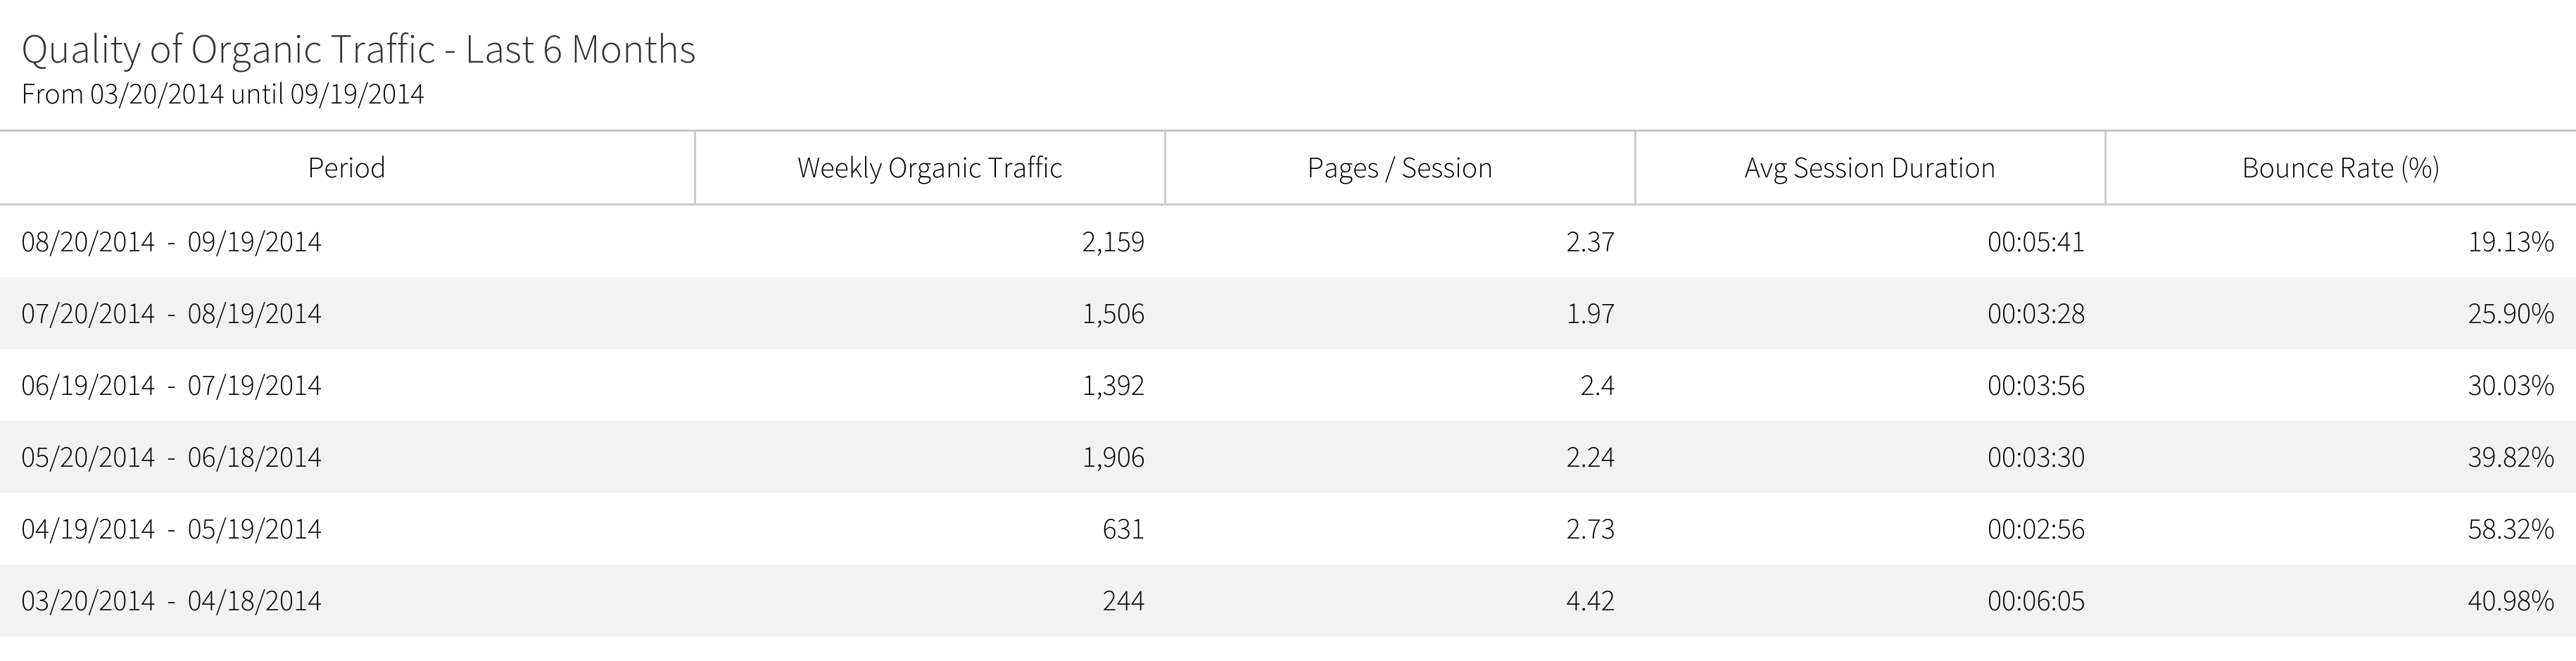Image resolution: width=2576 pixels, height=661 pixels.
Task: Select the 03/20/2014 - 04/18/2014 period row
Action: coord(171,601)
